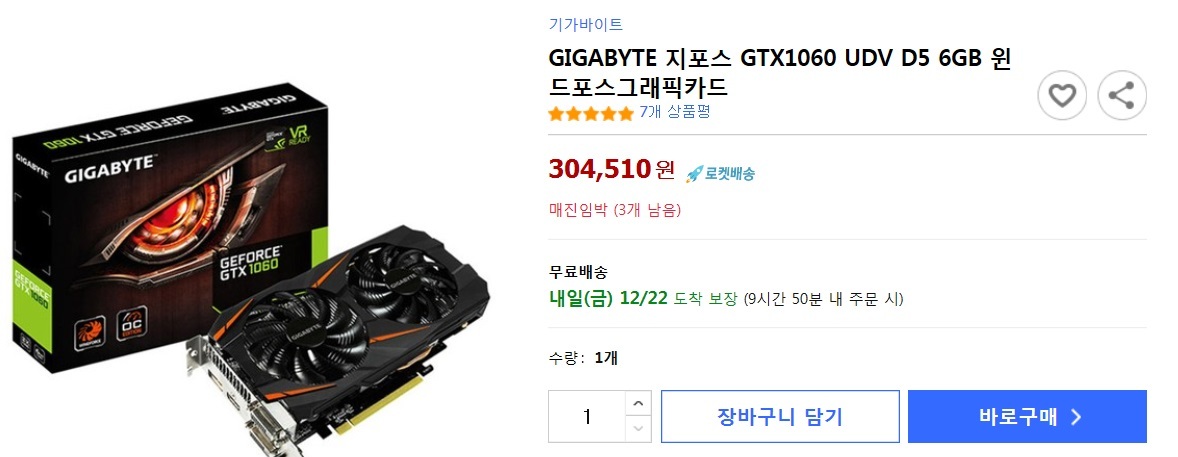1178x457 pixels.
Task: Click the quantity number input box
Action: [587, 416]
